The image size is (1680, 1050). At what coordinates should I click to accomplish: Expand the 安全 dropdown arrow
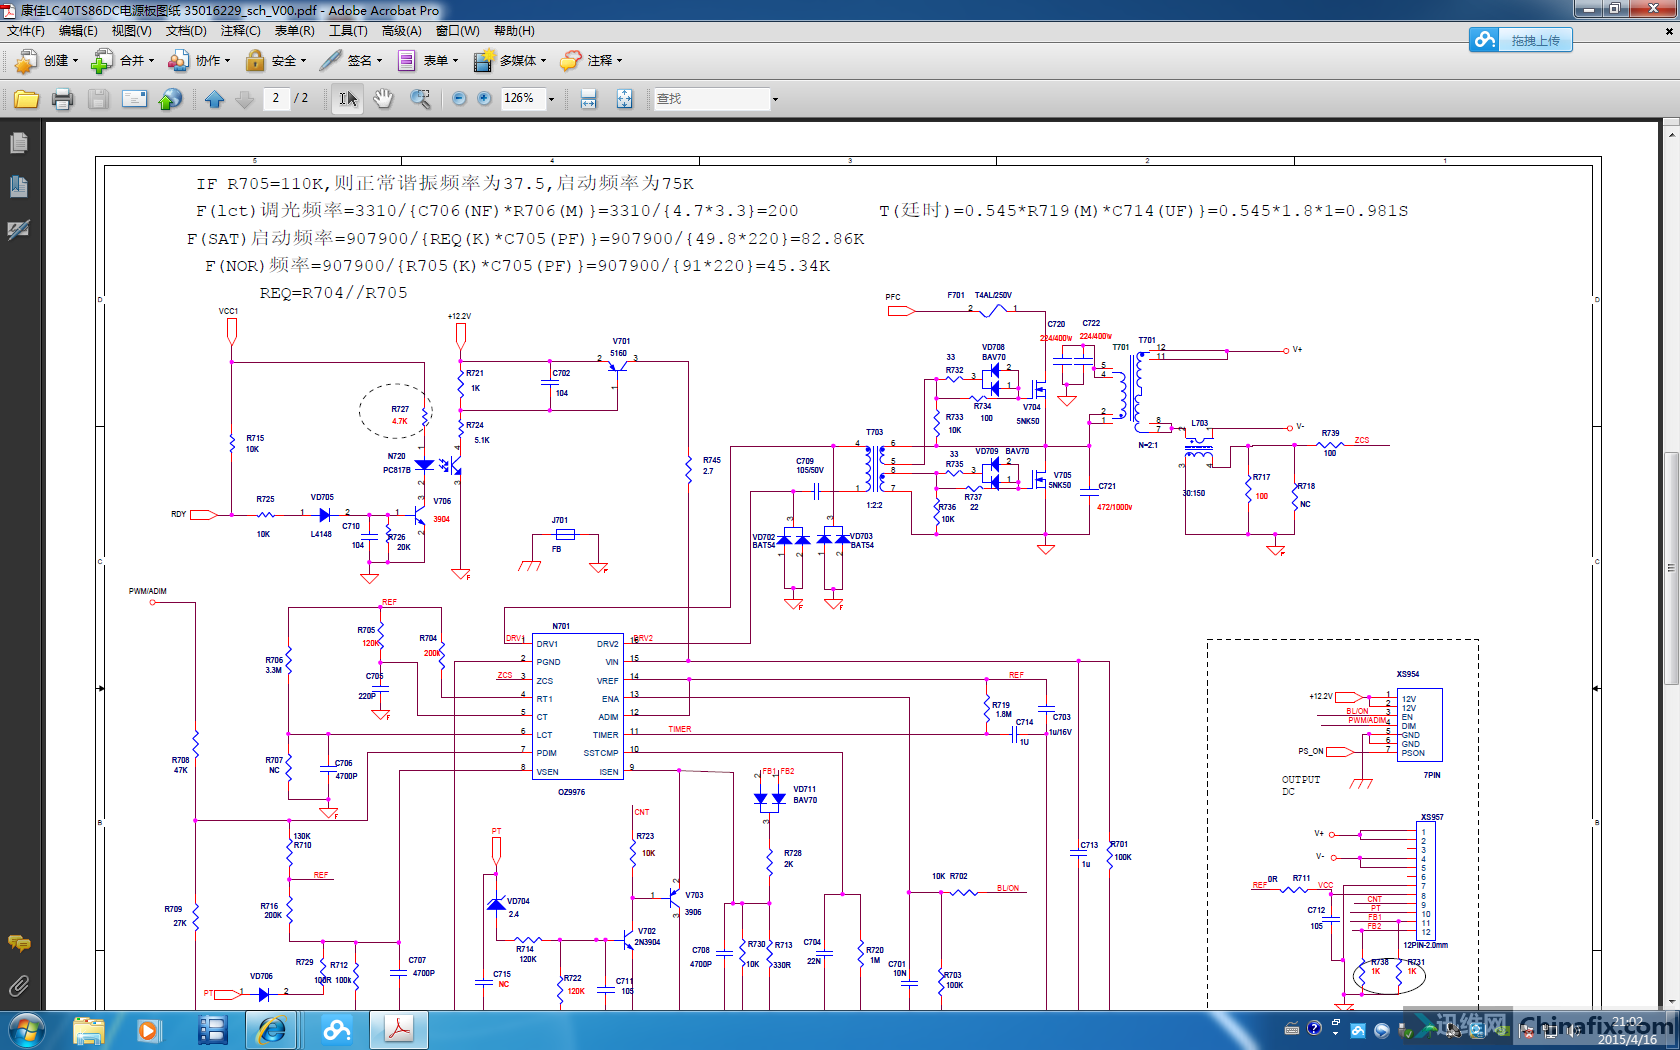point(303,61)
